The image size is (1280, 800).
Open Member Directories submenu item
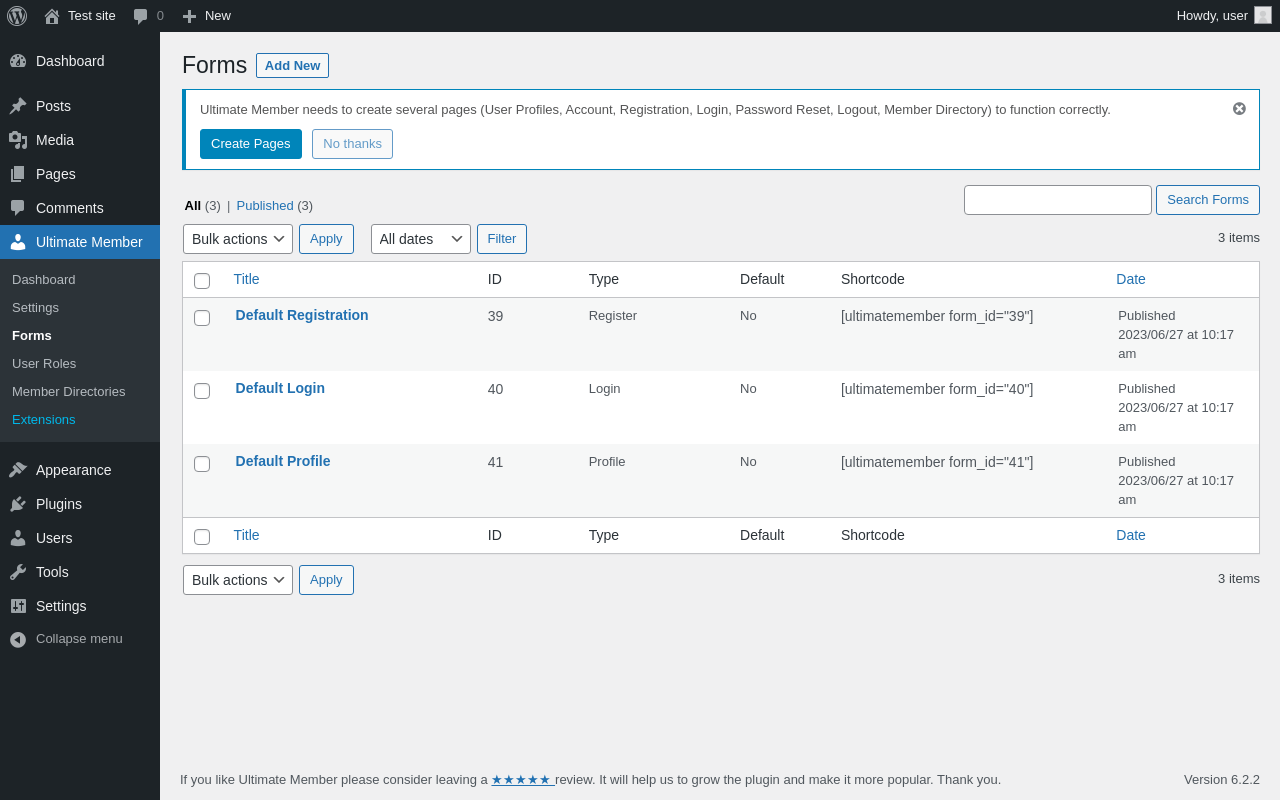[68, 392]
